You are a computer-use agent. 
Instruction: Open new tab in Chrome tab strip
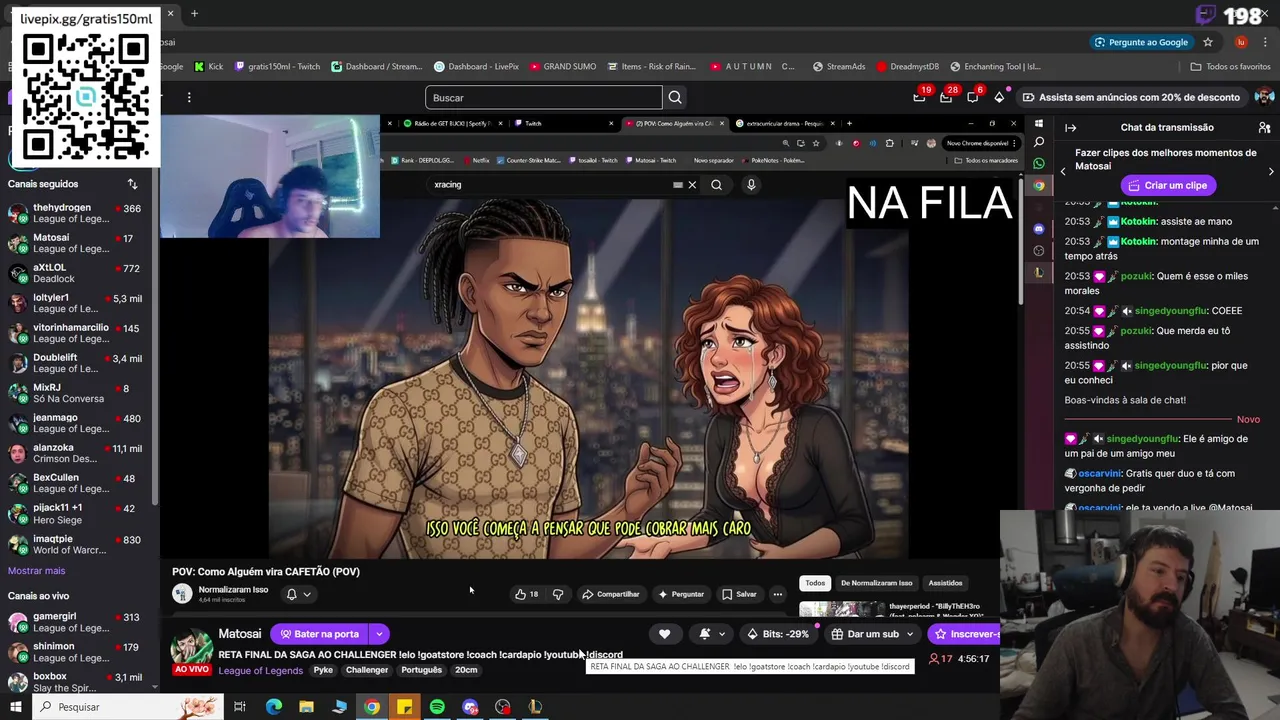point(194,14)
